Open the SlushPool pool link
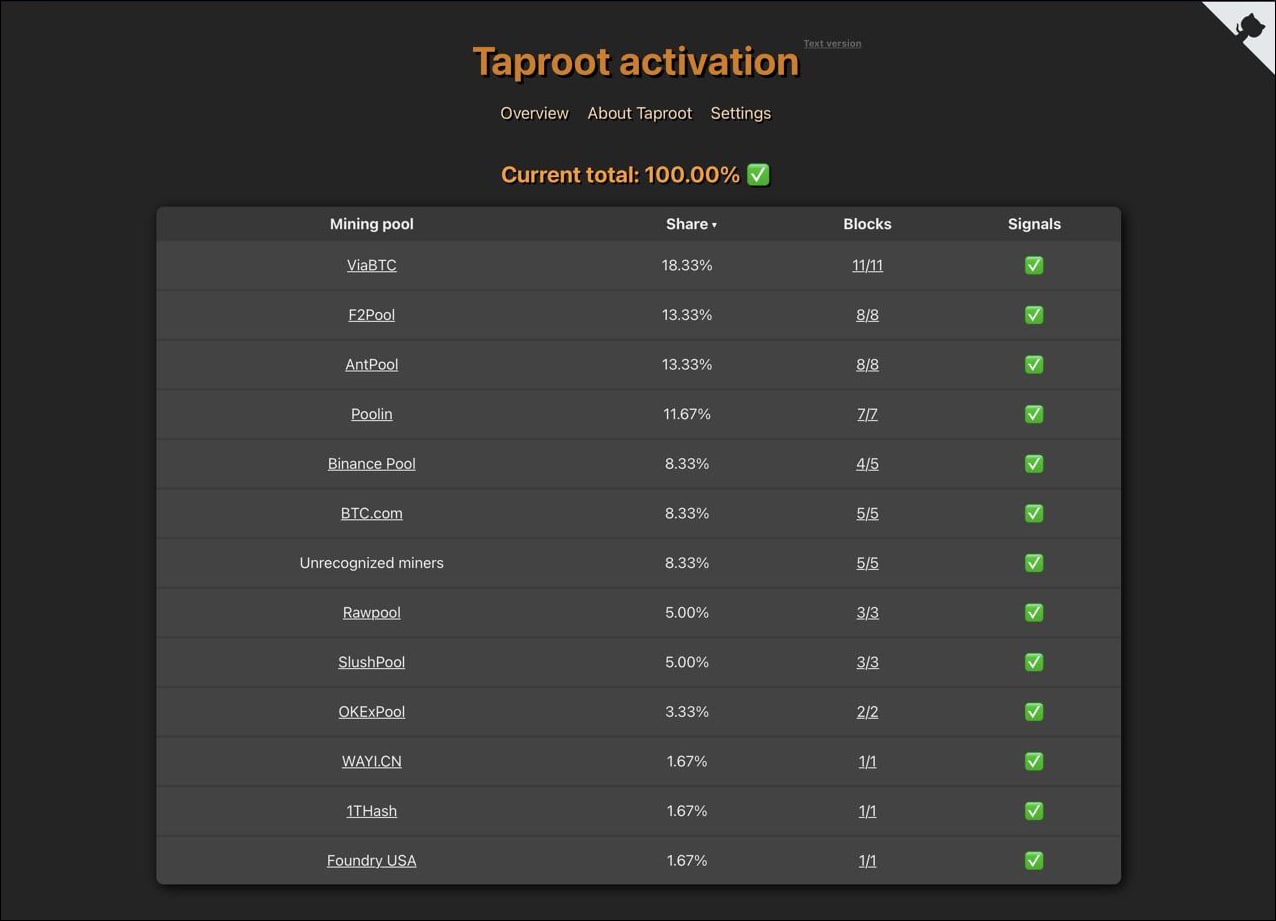Viewport: 1276px width, 921px height. coord(372,662)
